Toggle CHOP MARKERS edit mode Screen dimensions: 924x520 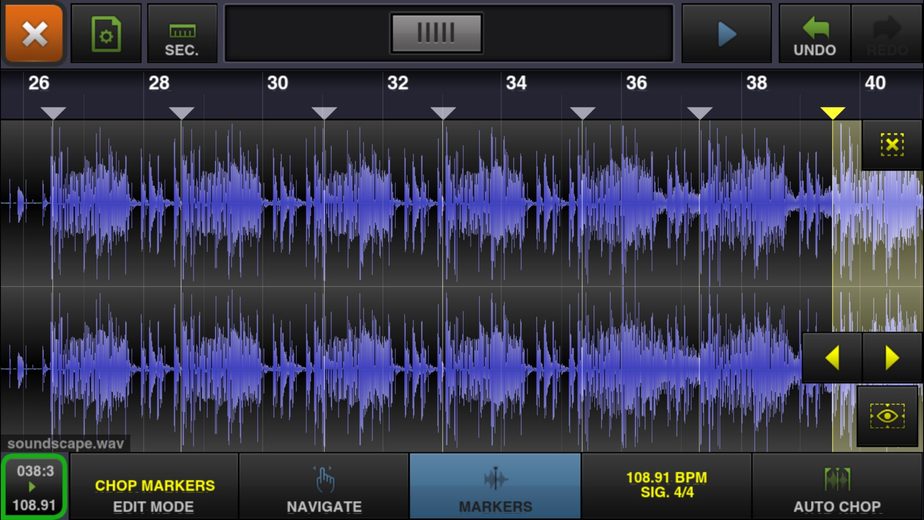pyautogui.click(x=154, y=487)
